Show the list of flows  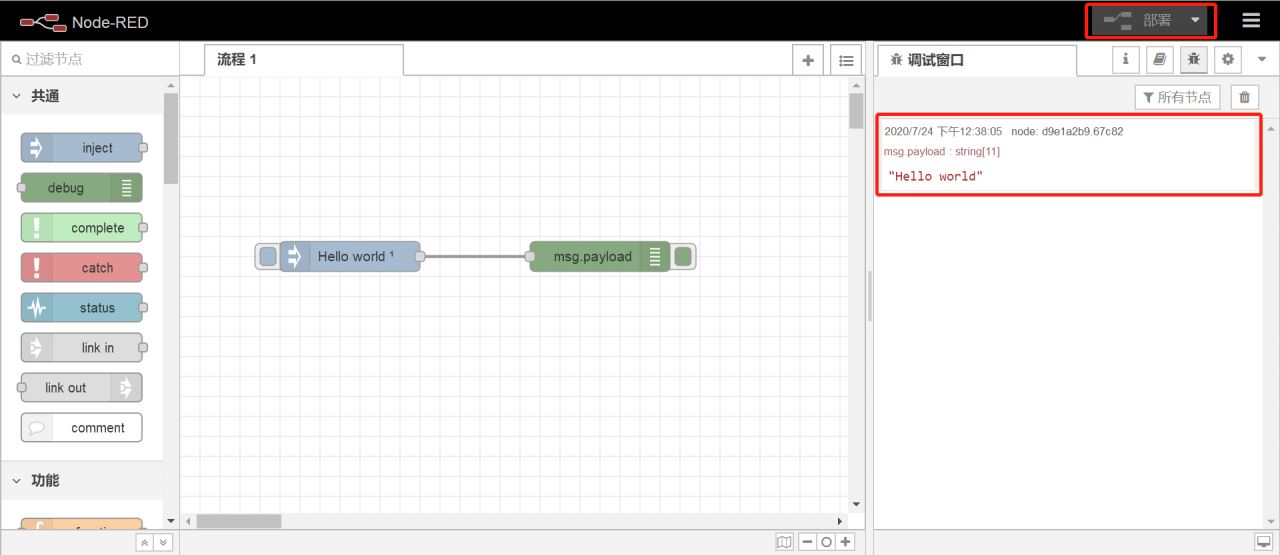(x=846, y=60)
